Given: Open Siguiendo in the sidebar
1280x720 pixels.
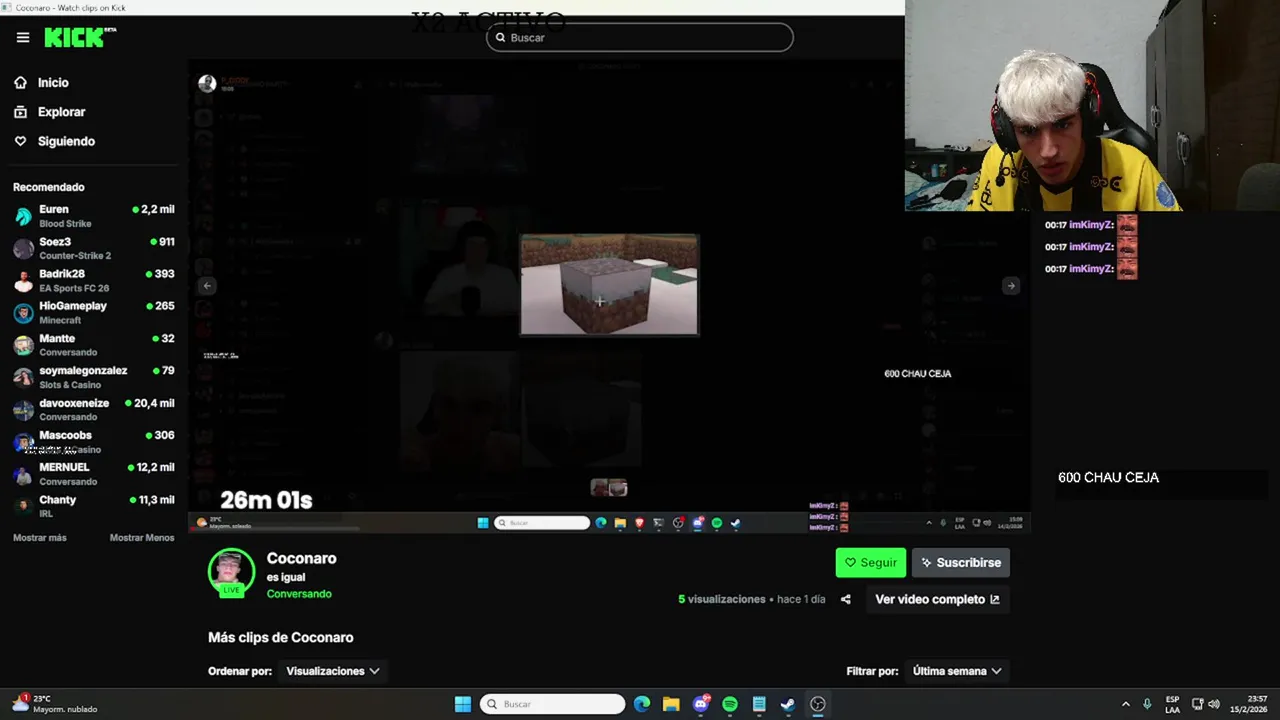Looking at the screenshot, I should (66, 141).
